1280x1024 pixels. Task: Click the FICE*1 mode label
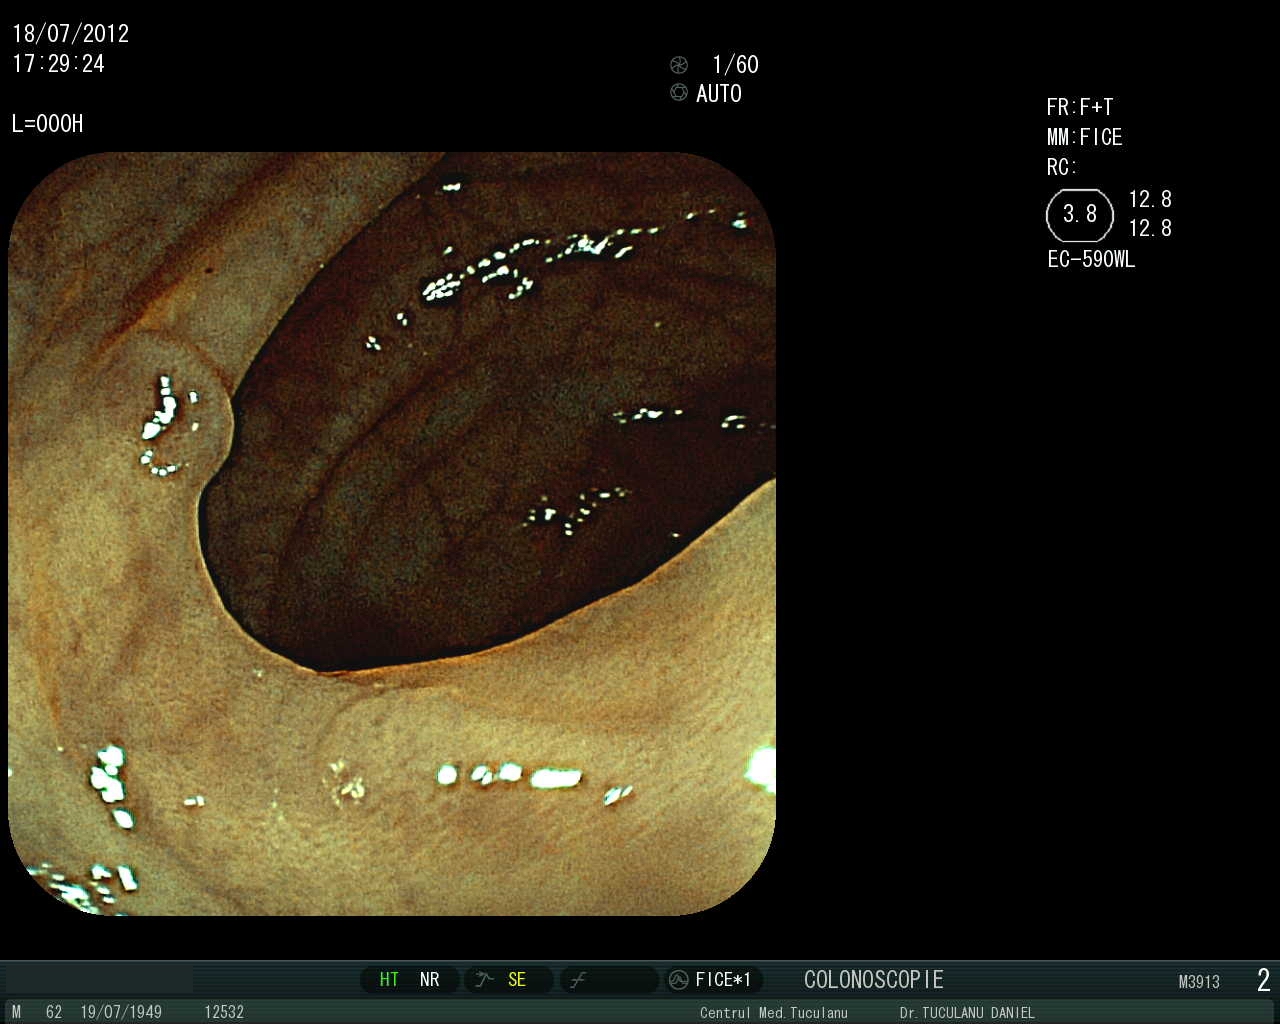[x=723, y=980]
